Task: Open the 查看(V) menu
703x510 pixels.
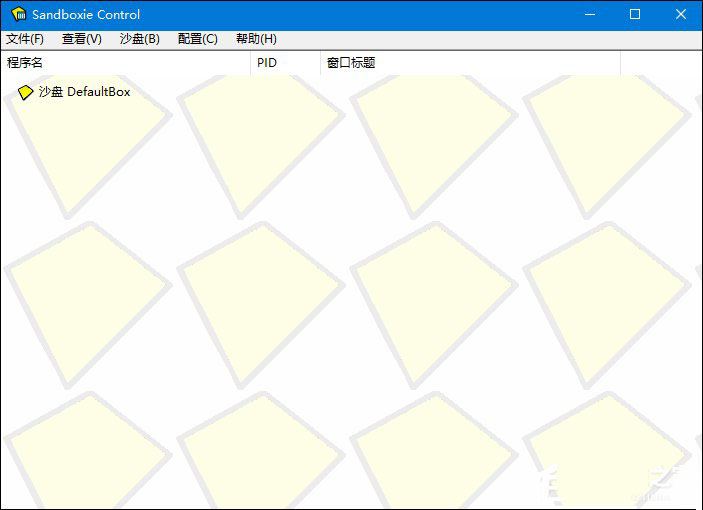Action: click(x=82, y=39)
